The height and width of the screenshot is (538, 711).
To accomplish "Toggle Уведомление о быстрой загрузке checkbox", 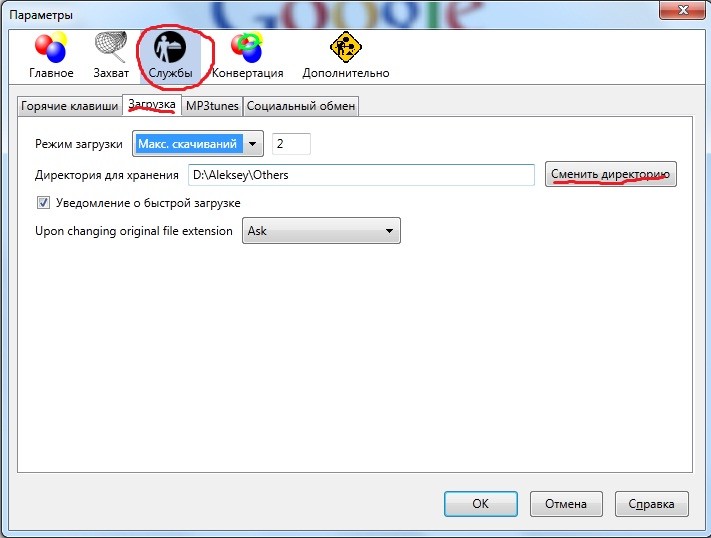I will (x=44, y=203).
